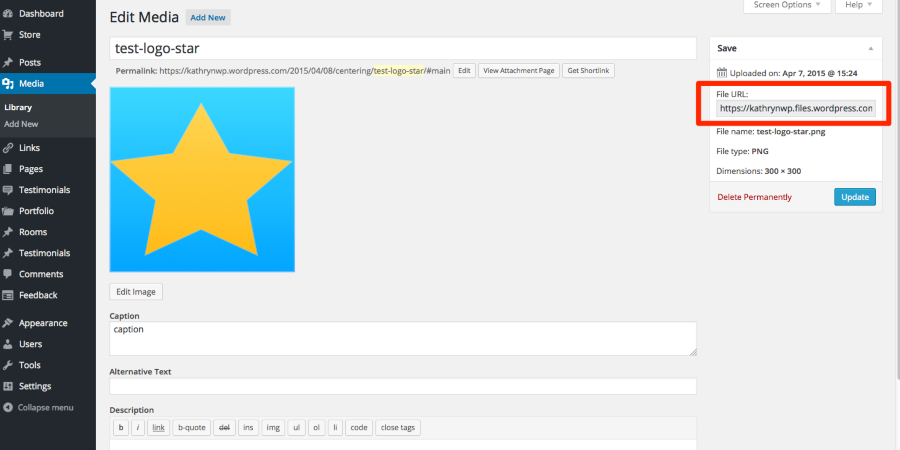The width and height of the screenshot is (900, 450).
Task: Click the file name test-logo-star.png
Action: click(x=791, y=131)
